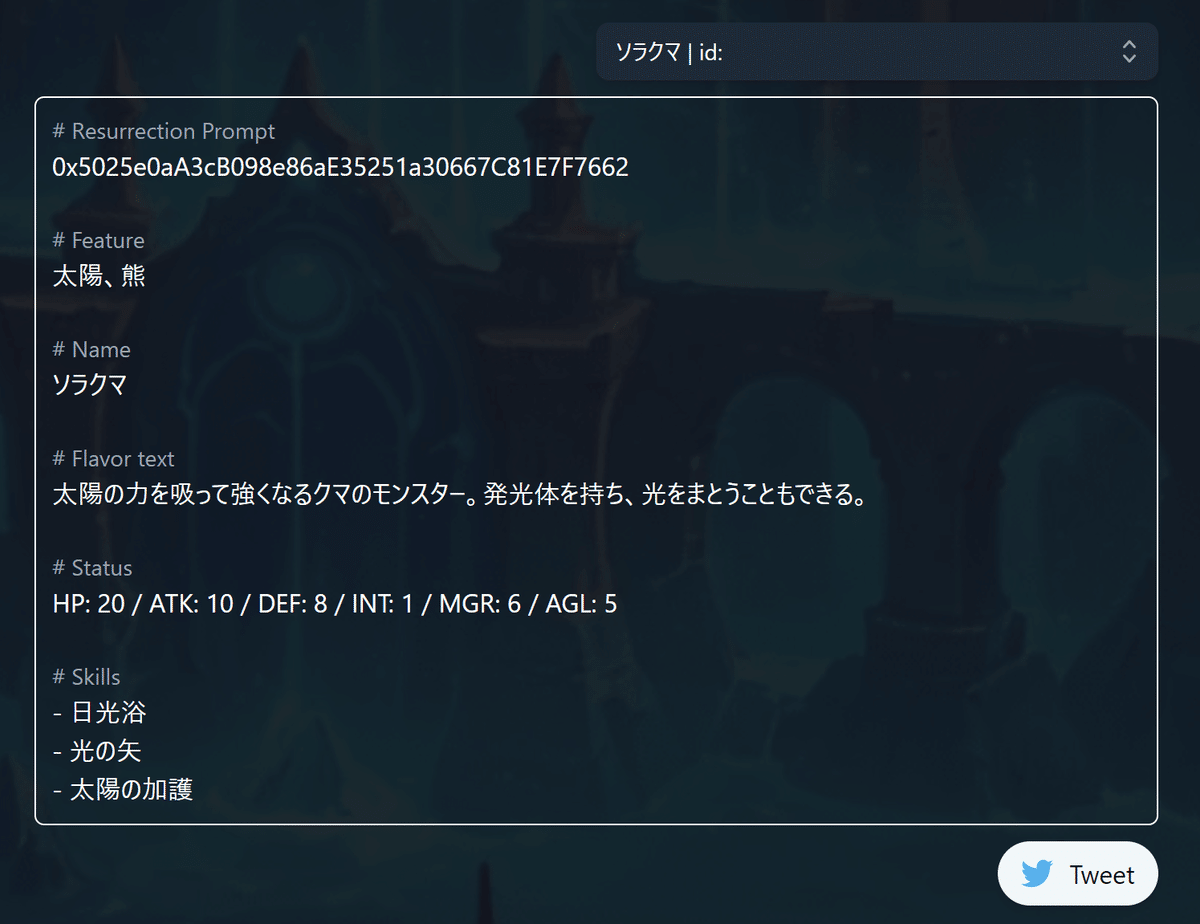Click the 光の矢 skill entry
The image size is (1200, 924).
pos(97,751)
